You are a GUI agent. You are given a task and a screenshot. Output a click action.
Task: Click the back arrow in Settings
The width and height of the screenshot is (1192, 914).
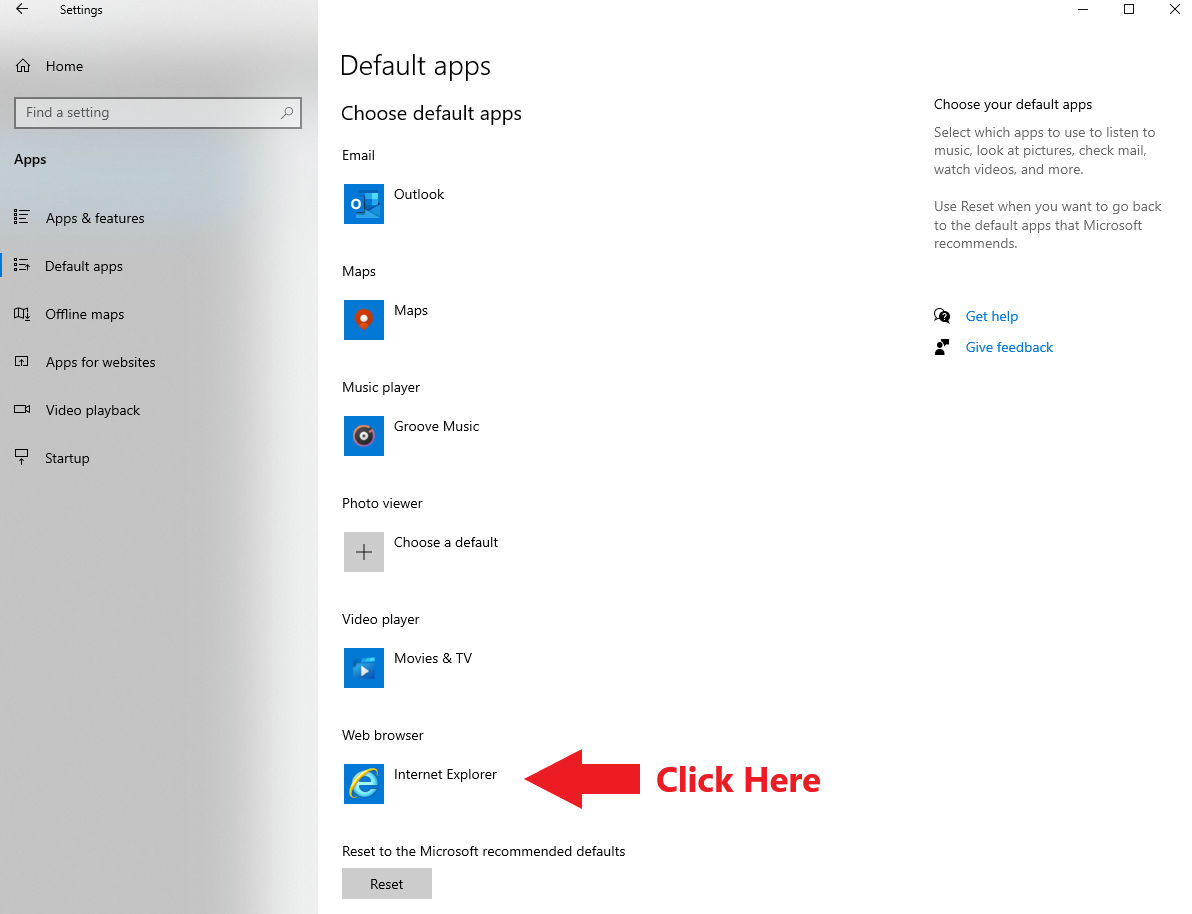22,9
